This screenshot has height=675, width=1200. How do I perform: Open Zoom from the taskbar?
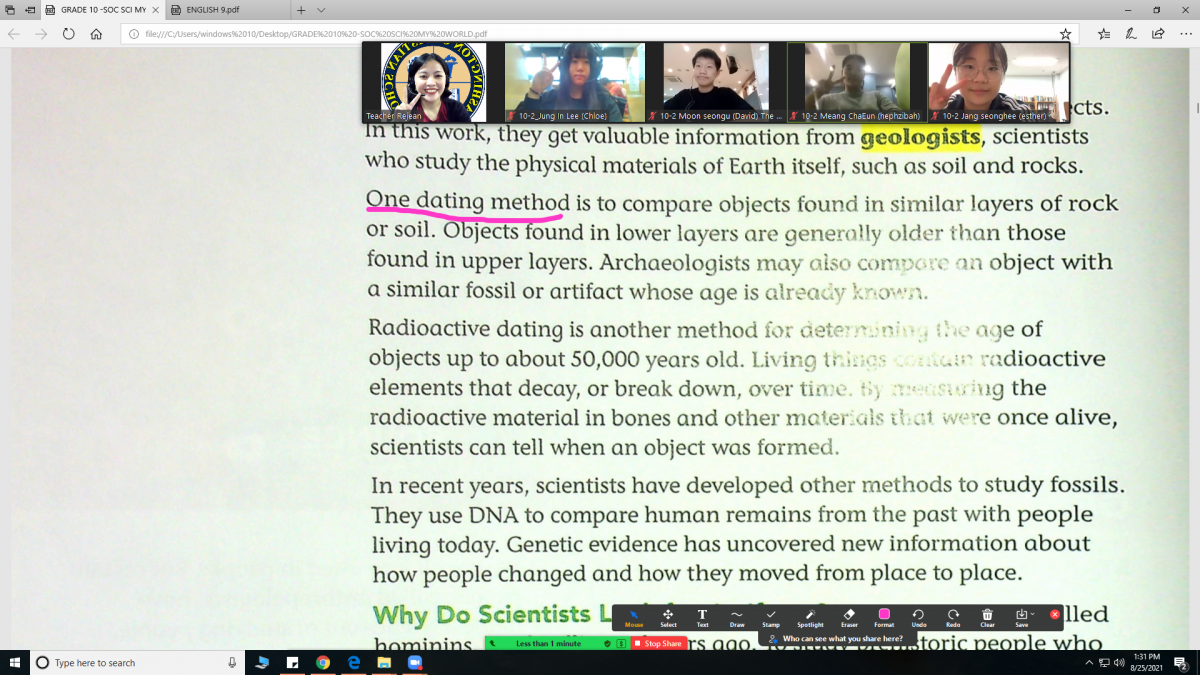point(414,662)
